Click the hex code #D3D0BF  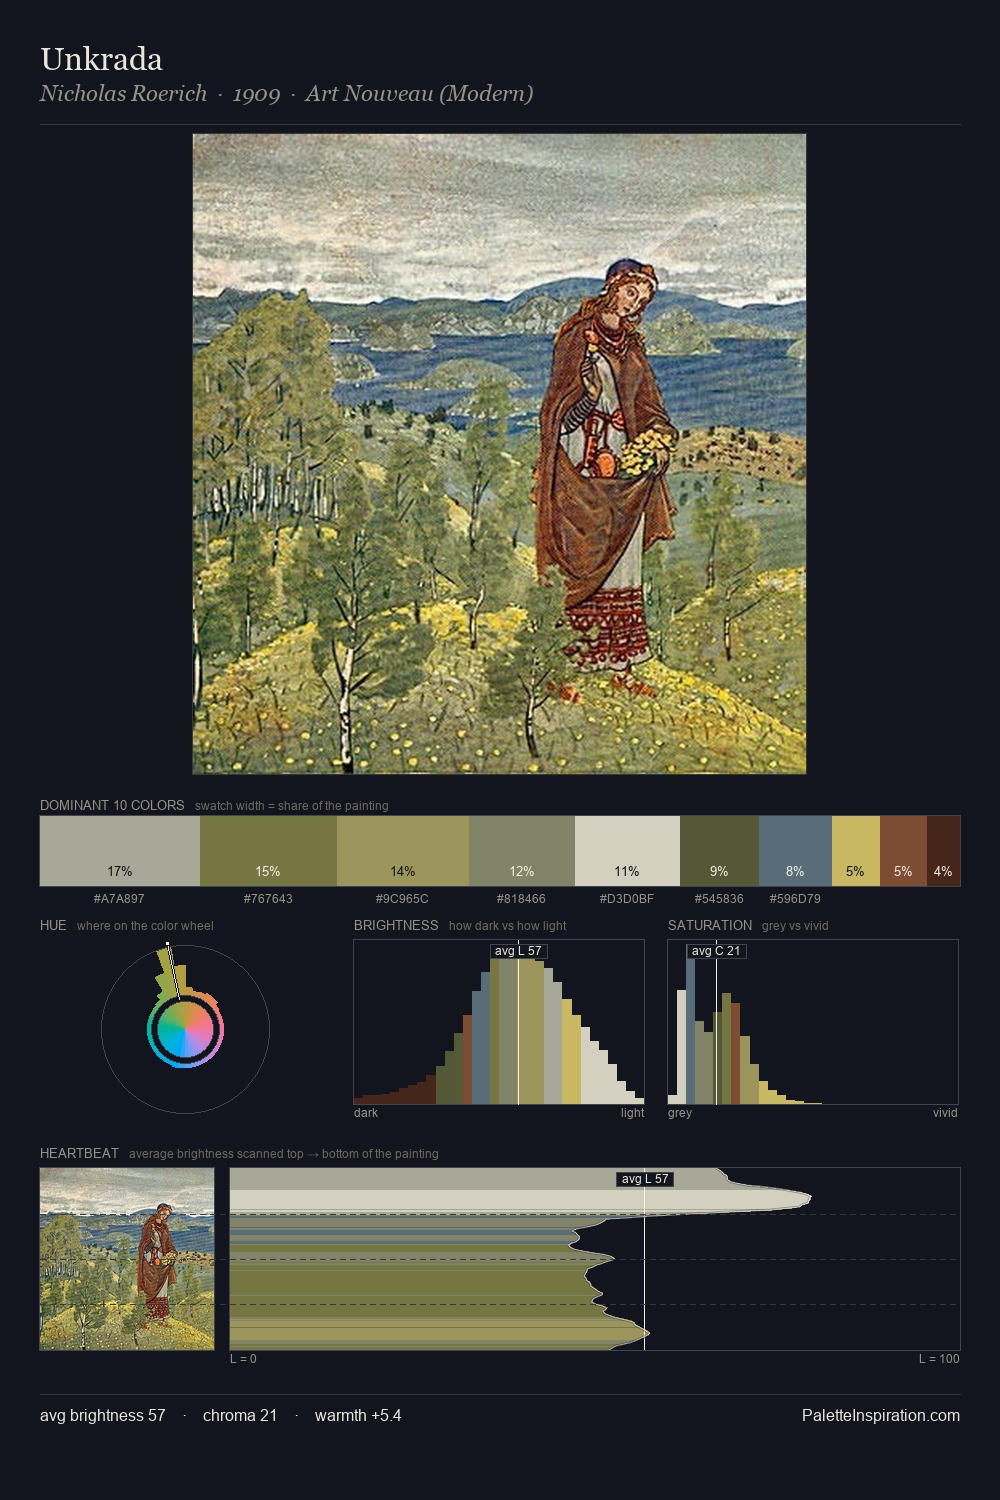pyautogui.click(x=627, y=899)
